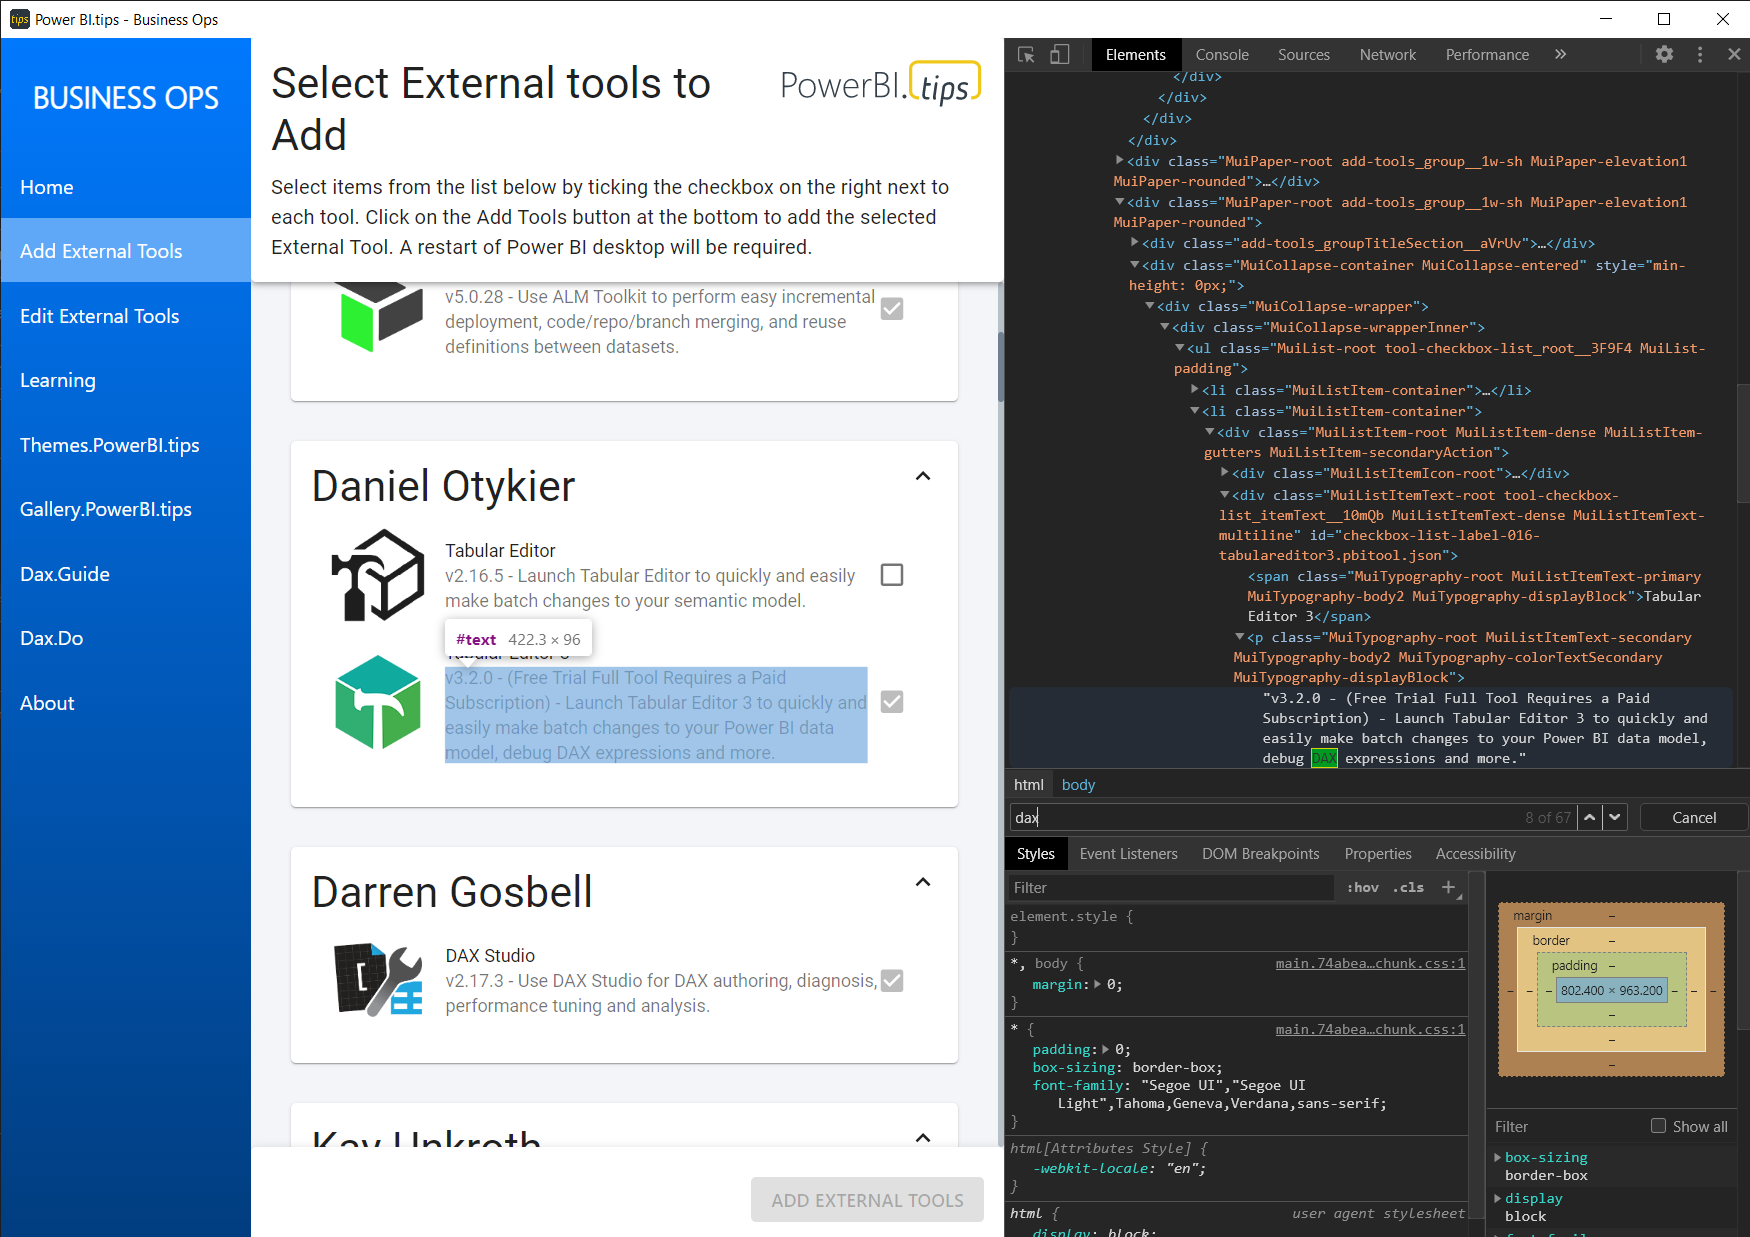The width and height of the screenshot is (1750, 1237).
Task: Click the Add External Tools button
Action: tap(867, 1200)
